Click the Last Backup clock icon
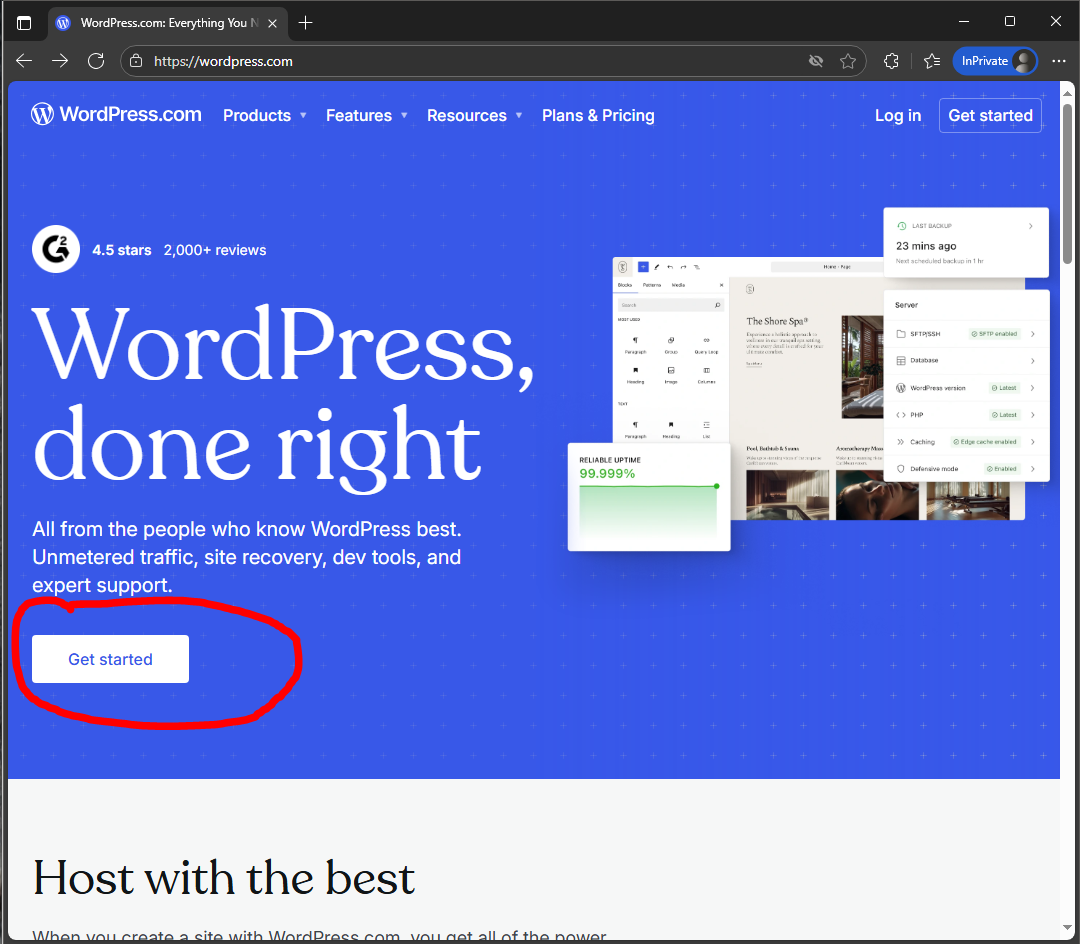The width and height of the screenshot is (1080, 944). [x=902, y=226]
